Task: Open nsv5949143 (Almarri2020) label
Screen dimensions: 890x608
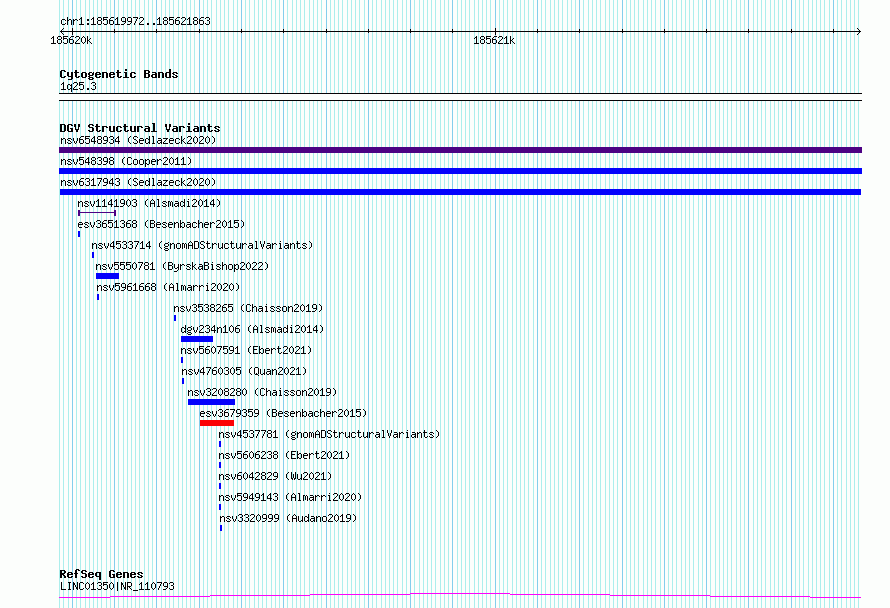Action: (290, 497)
